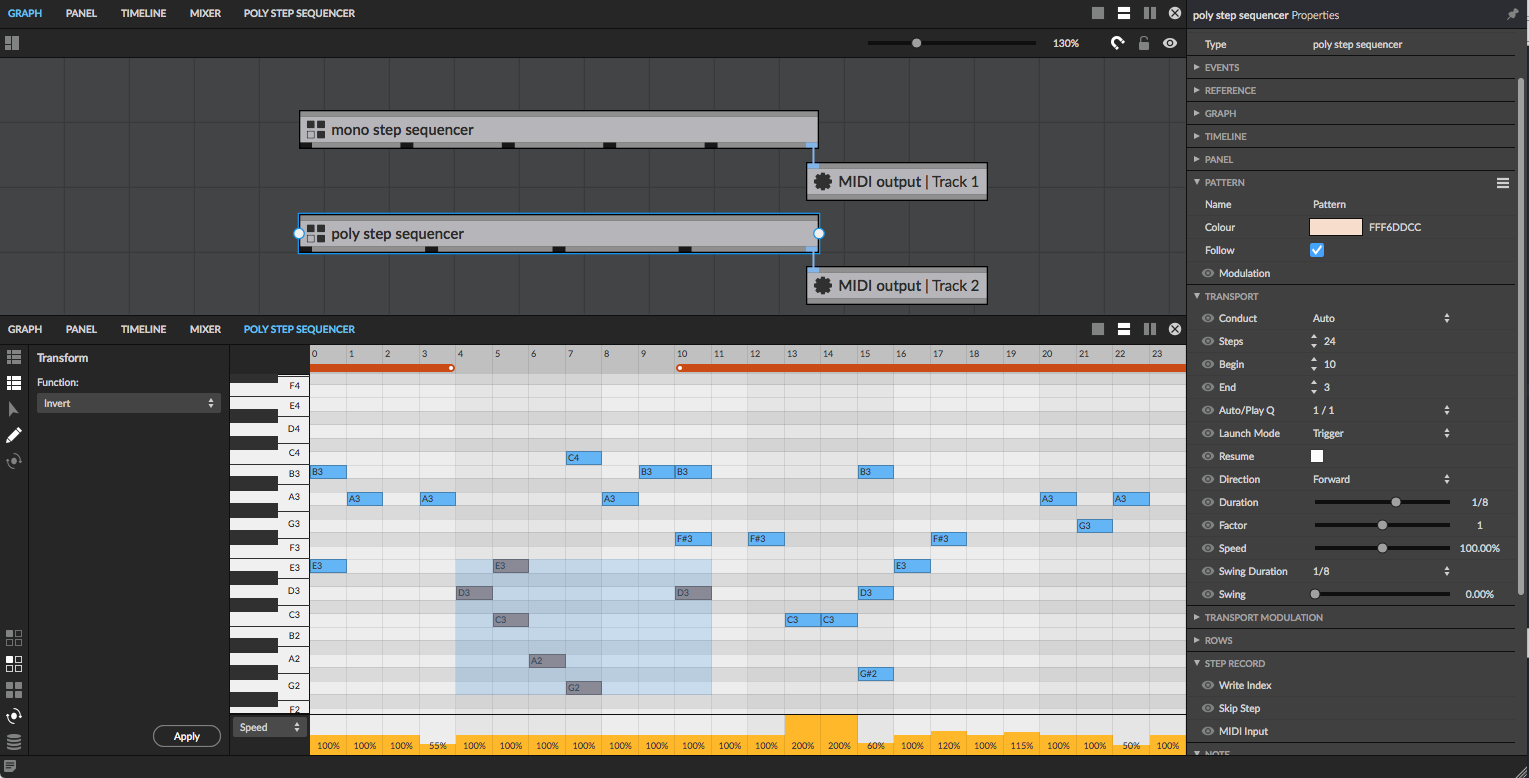Screen dimensions: 1529x778
Task: Switch to TIMELINE tab in upper tab bar
Action: 143,13
